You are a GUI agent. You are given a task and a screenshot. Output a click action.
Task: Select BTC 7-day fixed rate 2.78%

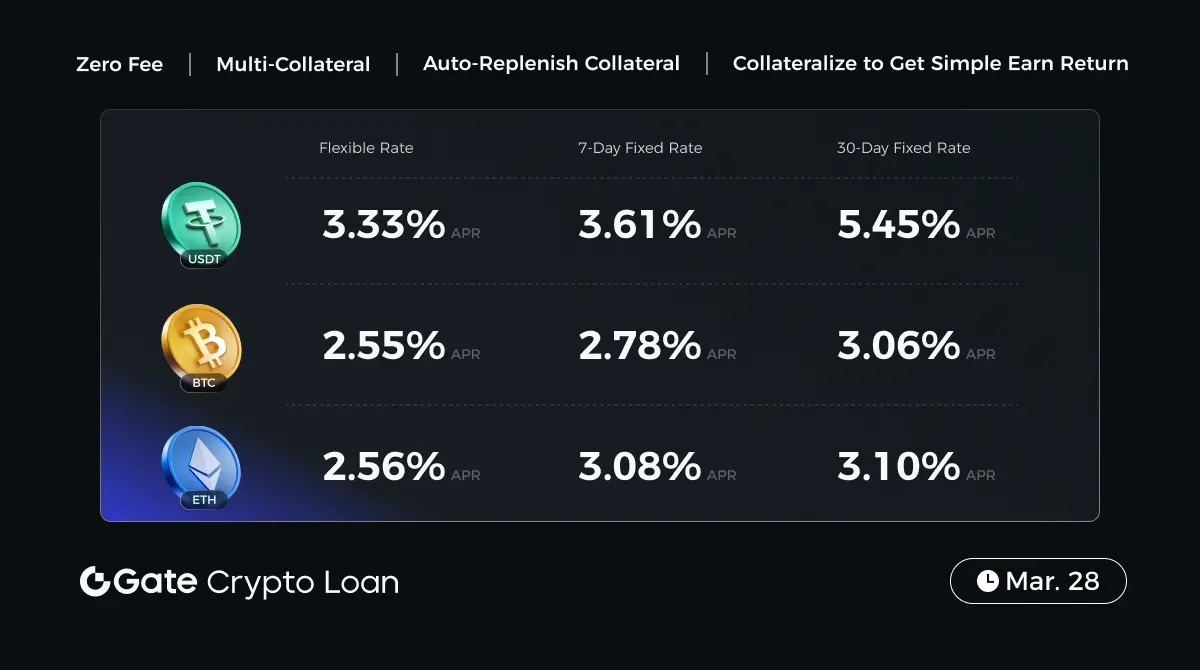(640, 346)
